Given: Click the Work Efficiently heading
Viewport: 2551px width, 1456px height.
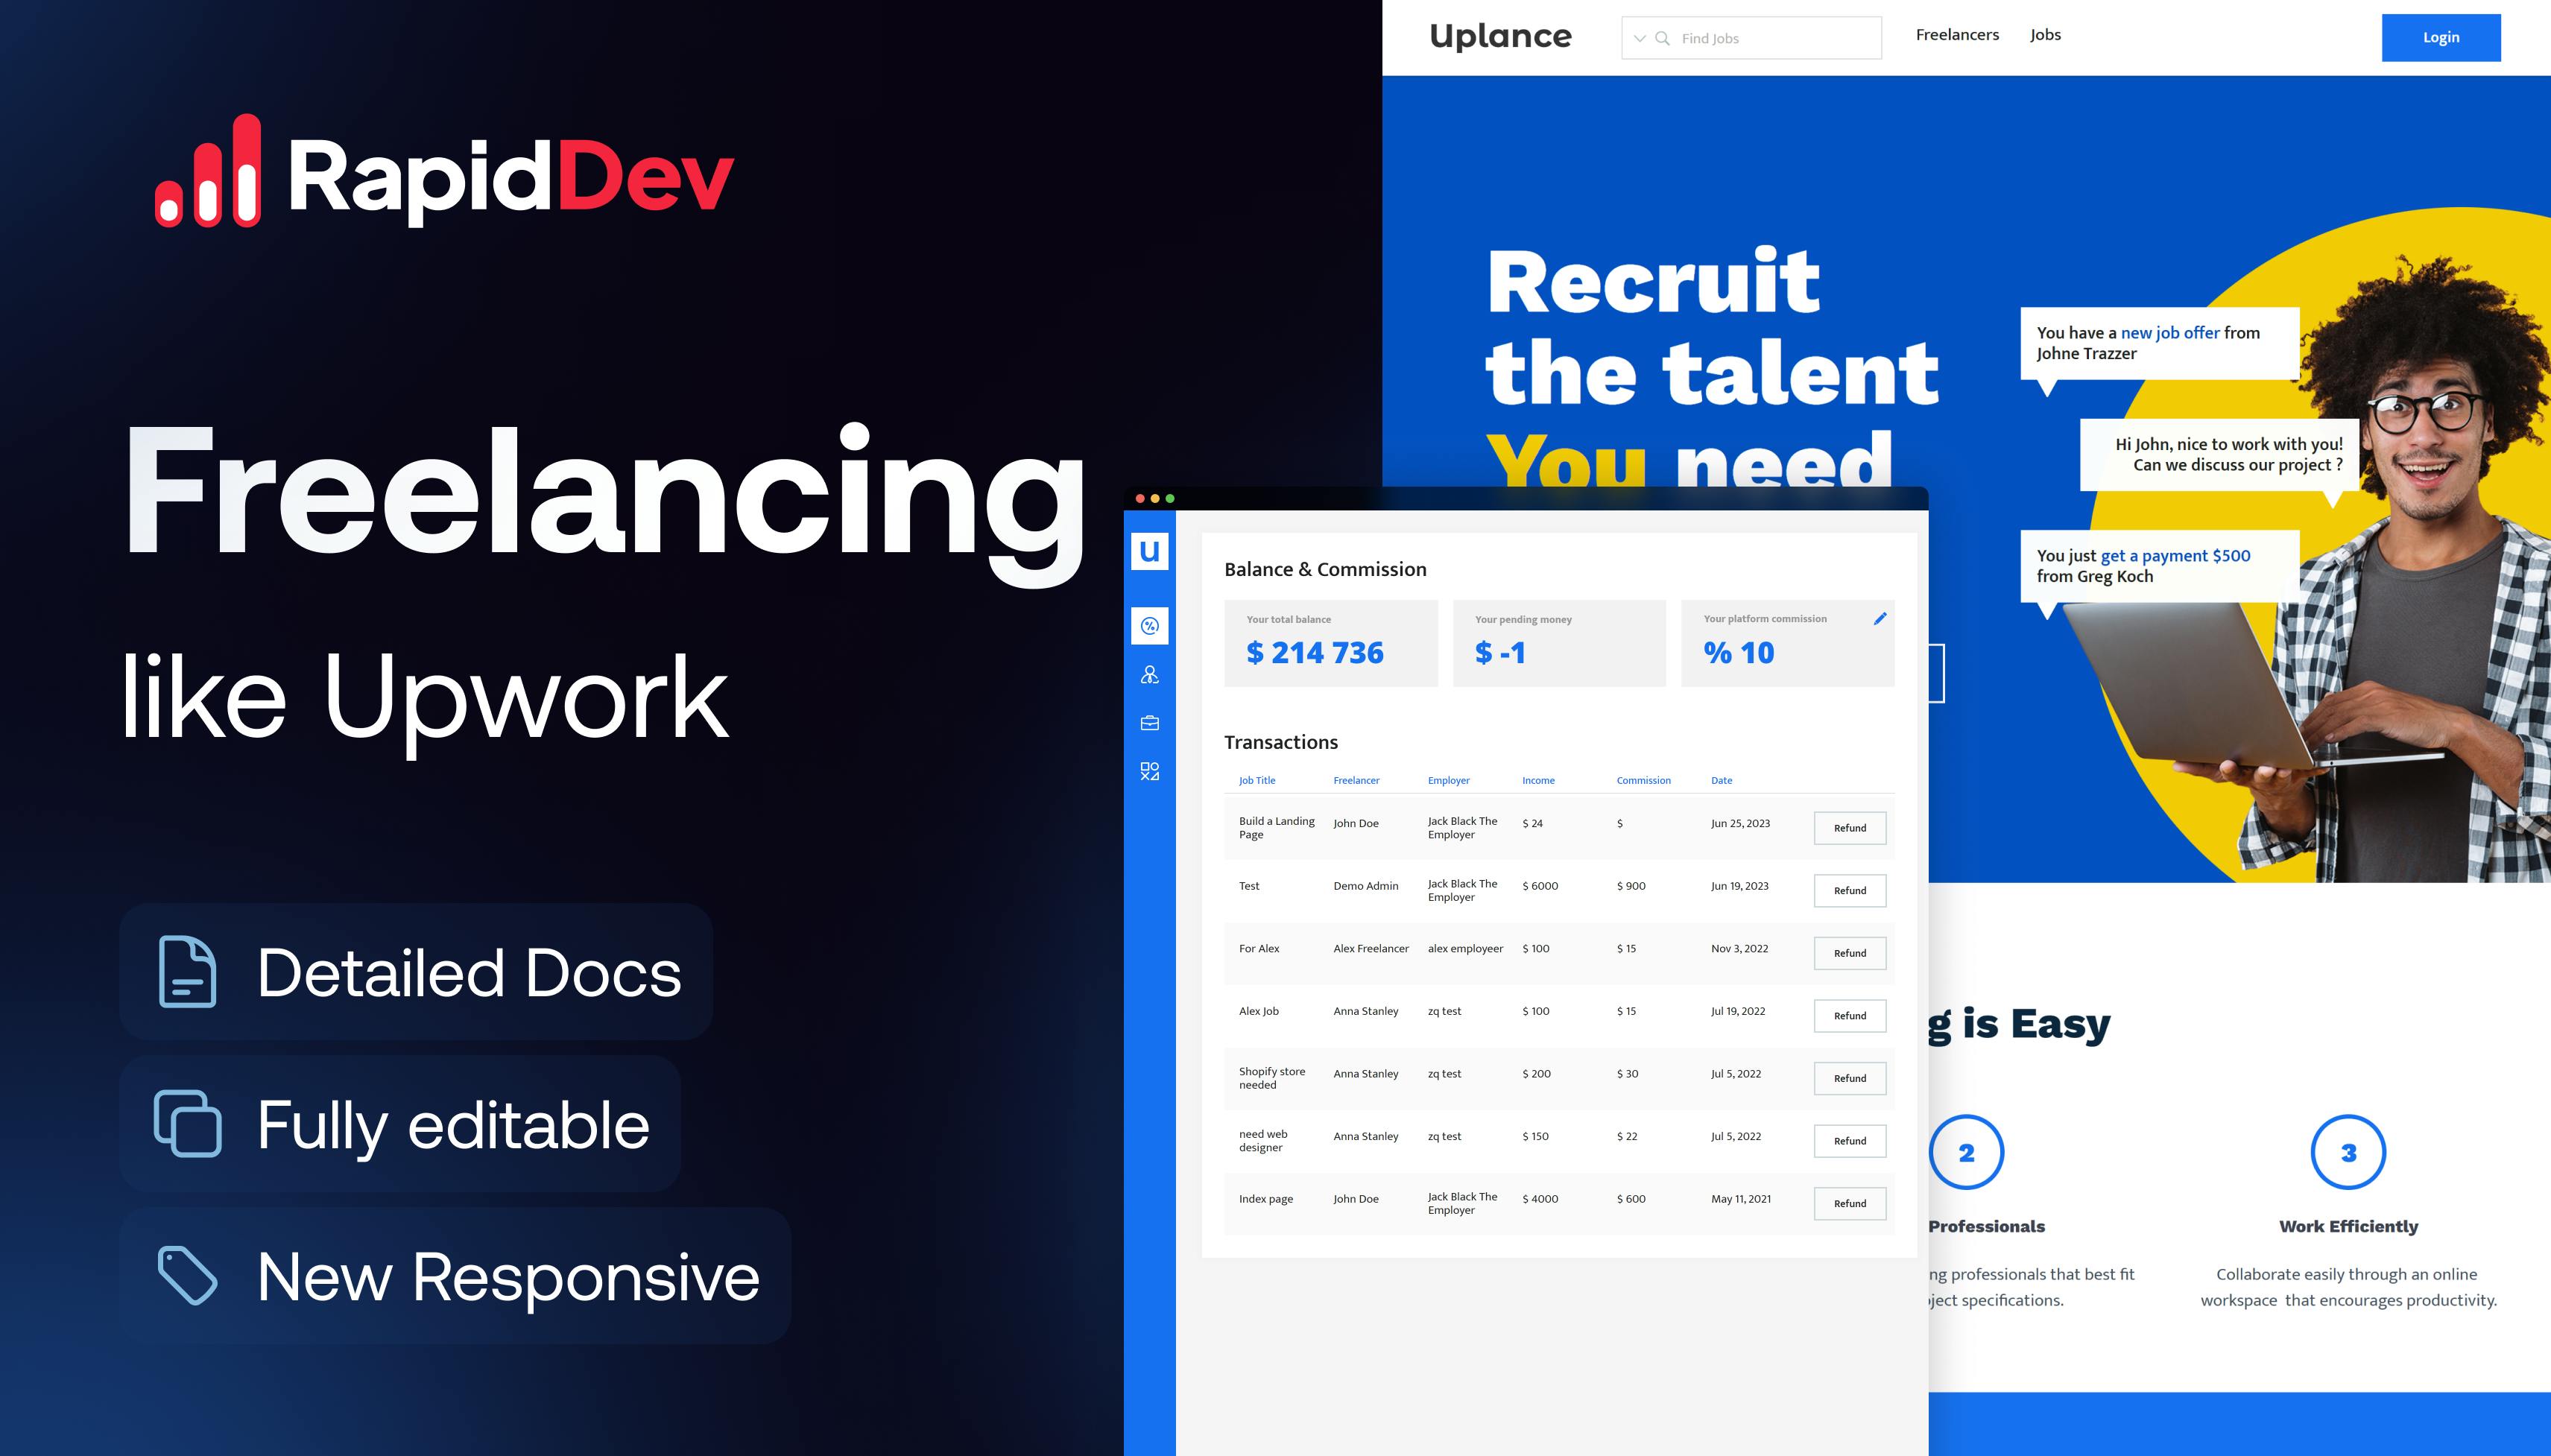Looking at the screenshot, I should 2348,1226.
